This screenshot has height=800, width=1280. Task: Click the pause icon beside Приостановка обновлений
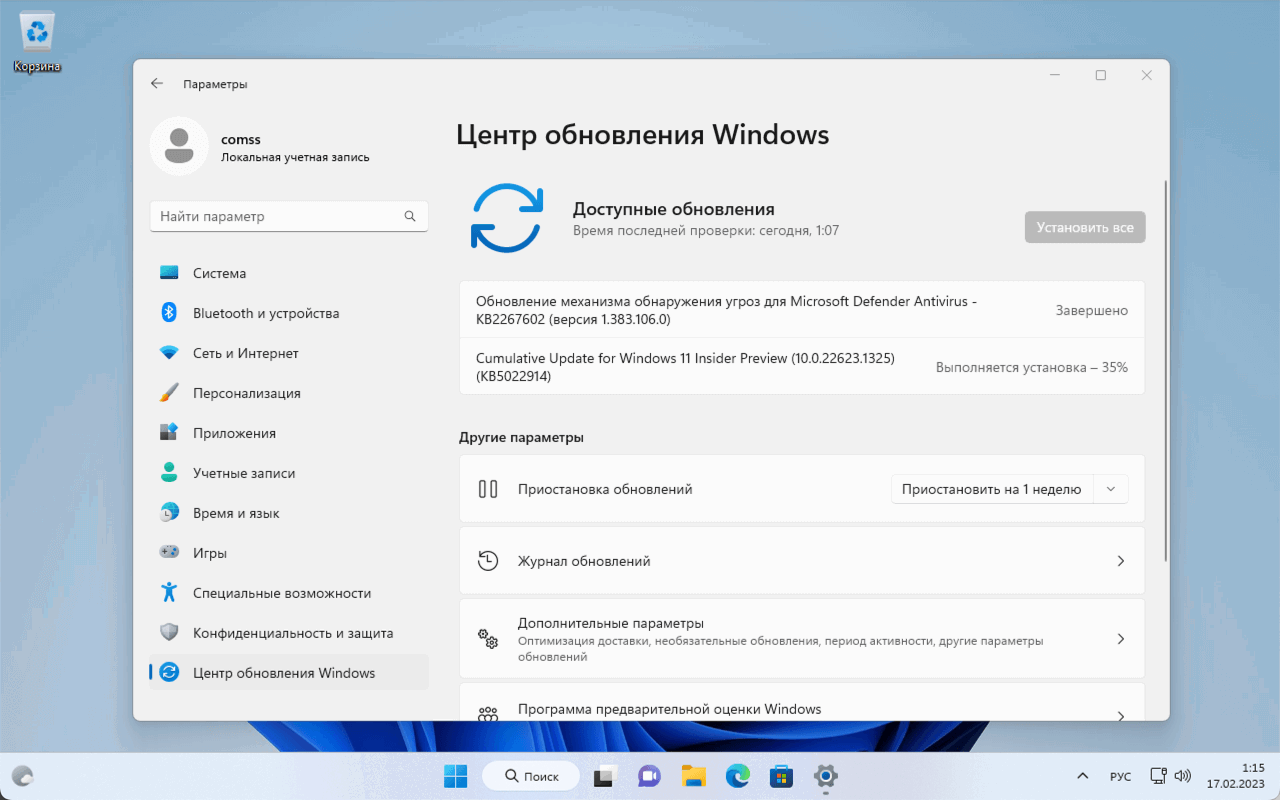coord(488,489)
